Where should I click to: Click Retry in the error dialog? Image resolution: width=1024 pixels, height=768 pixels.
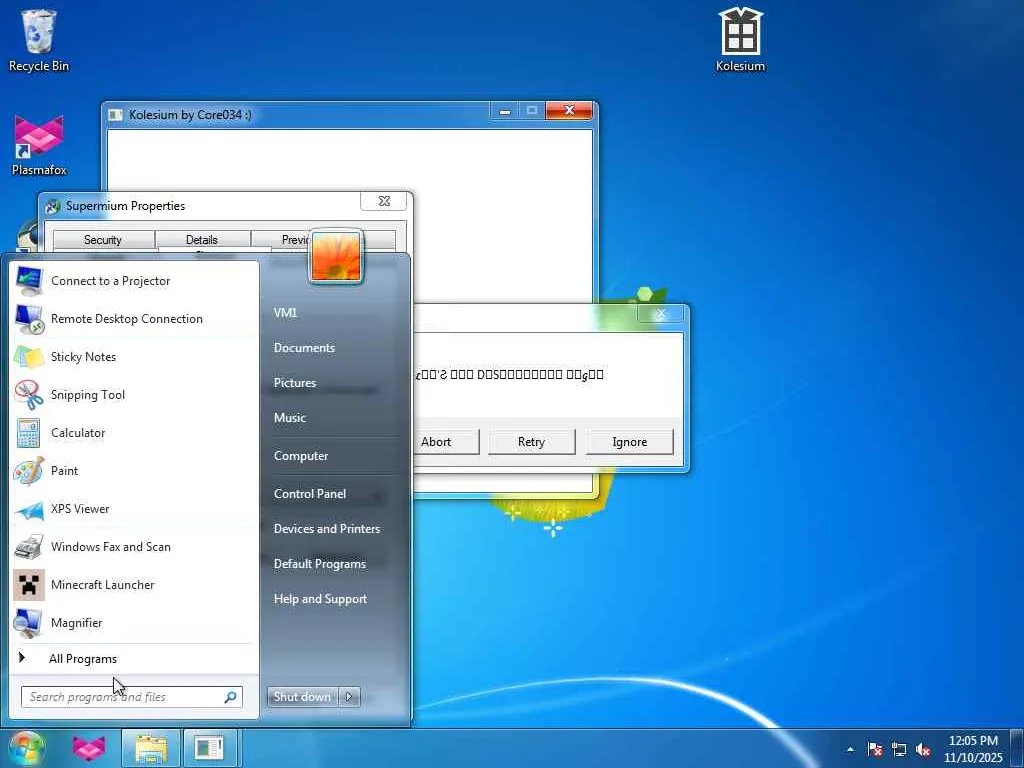pos(532,442)
